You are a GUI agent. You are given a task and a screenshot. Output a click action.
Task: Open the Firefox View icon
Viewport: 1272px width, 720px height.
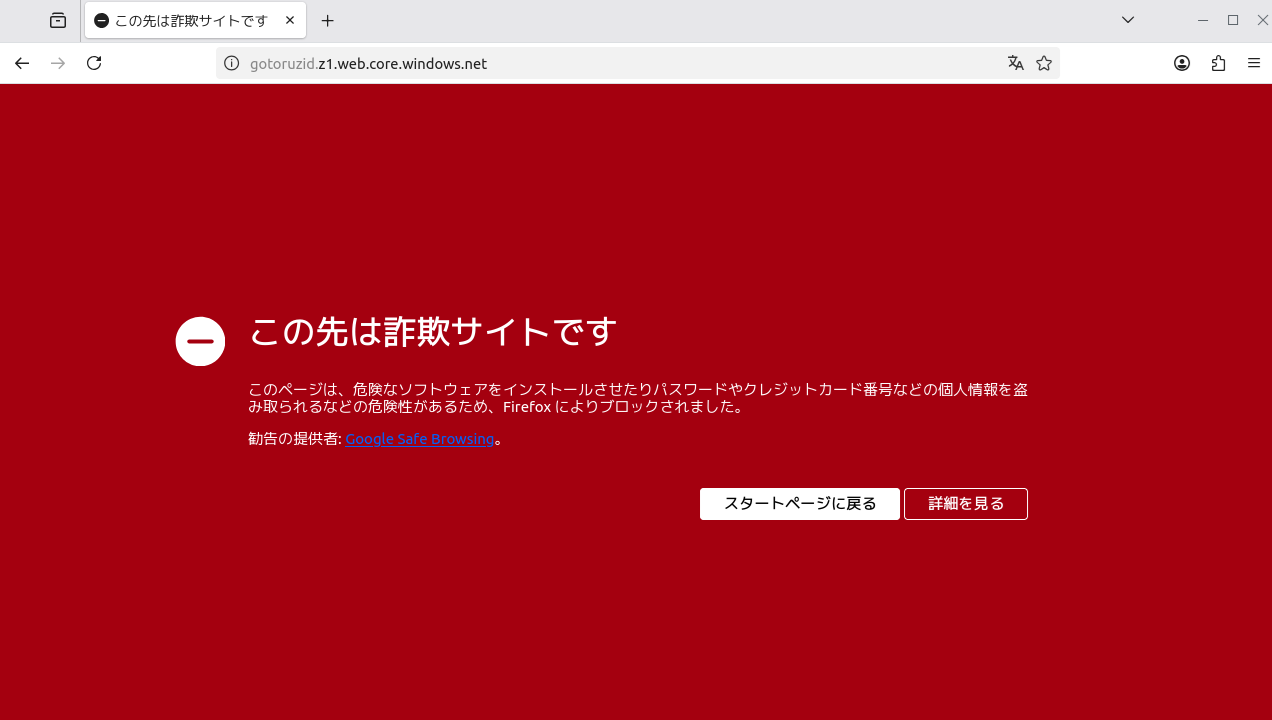[58, 20]
